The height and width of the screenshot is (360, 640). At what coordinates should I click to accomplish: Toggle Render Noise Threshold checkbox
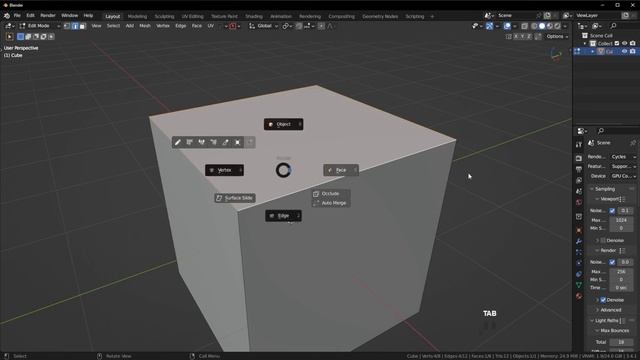(x=612, y=262)
